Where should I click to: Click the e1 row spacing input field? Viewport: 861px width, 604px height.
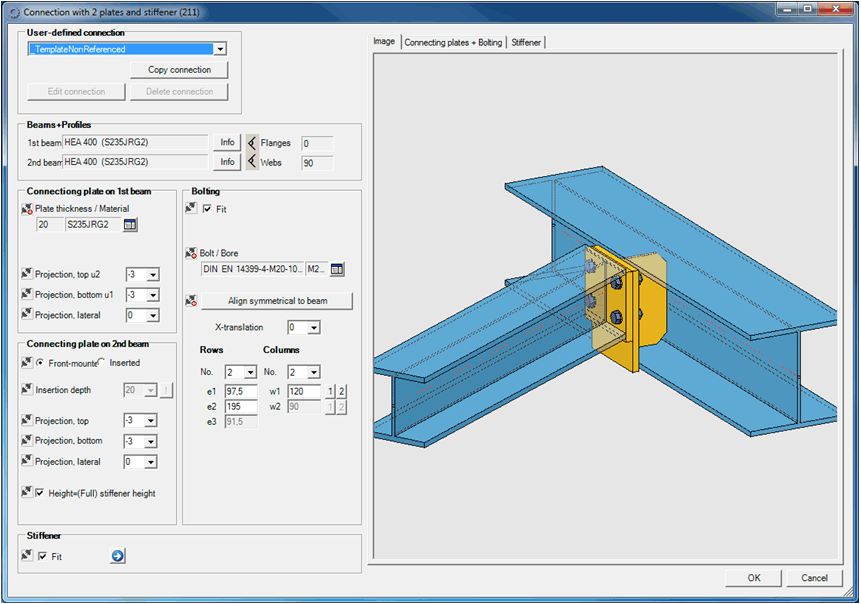pos(241,391)
